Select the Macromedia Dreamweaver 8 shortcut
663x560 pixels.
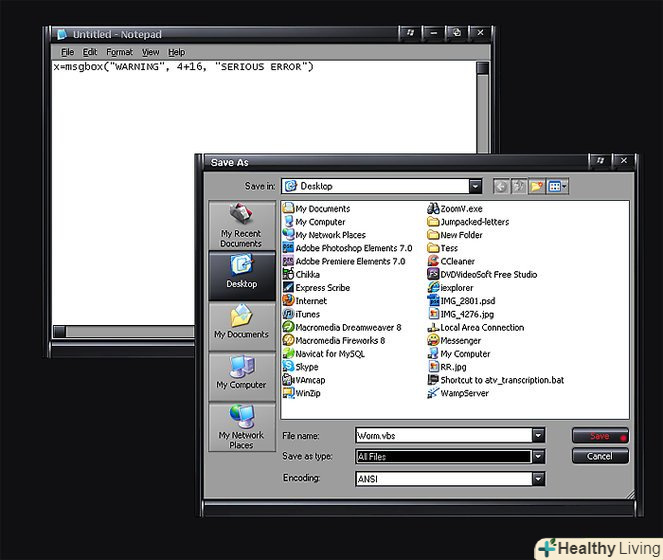[x=347, y=327]
